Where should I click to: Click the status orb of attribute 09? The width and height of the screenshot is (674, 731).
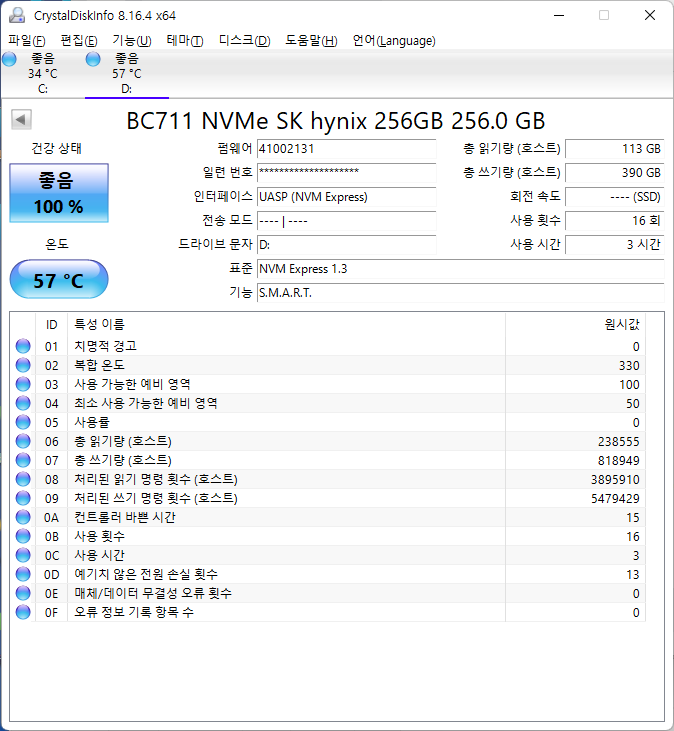[23, 498]
